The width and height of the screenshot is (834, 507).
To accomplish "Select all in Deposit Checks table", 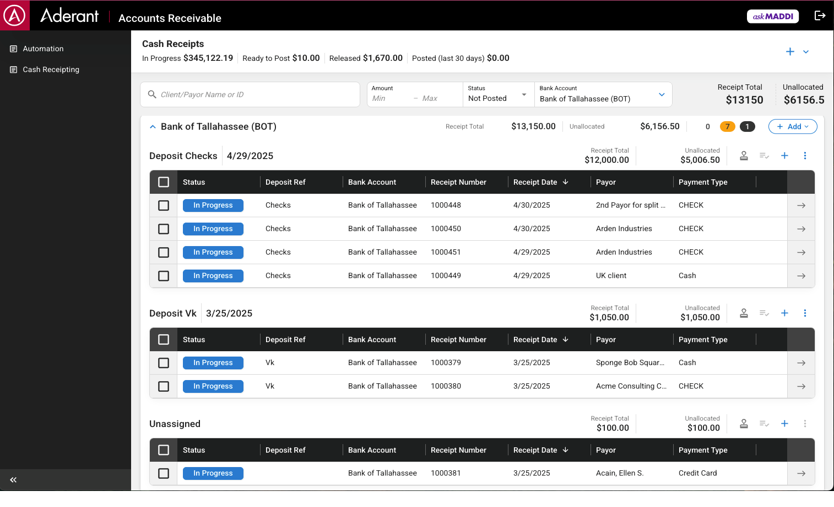I will coord(163,182).
